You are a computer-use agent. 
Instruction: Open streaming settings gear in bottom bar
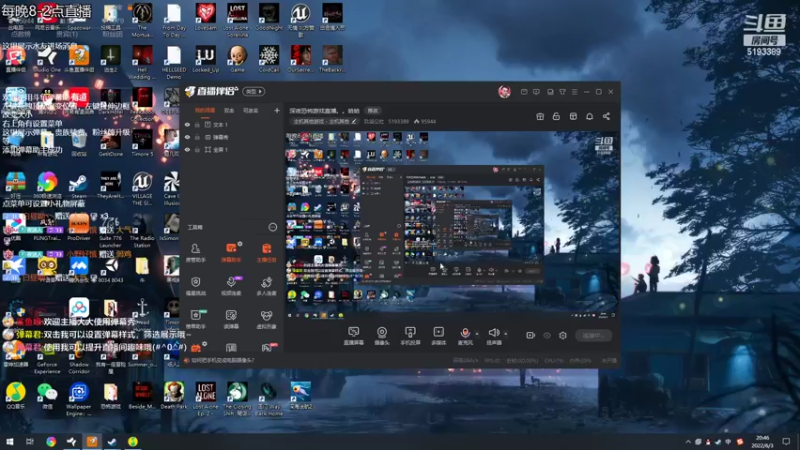pyautogui.click(x=563, y=335)
